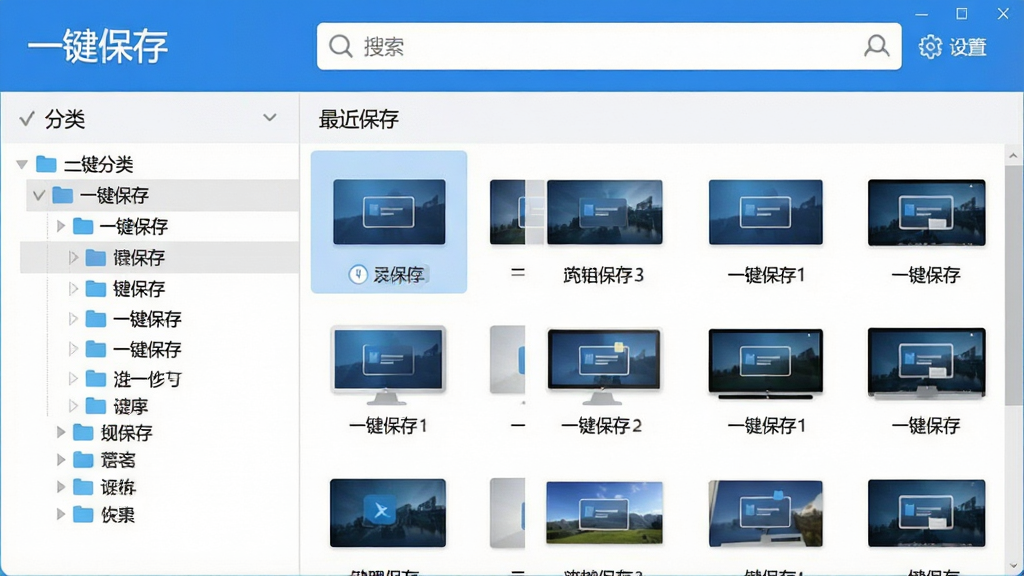
Task: Open 设置 settings
Action: [953, 47]
